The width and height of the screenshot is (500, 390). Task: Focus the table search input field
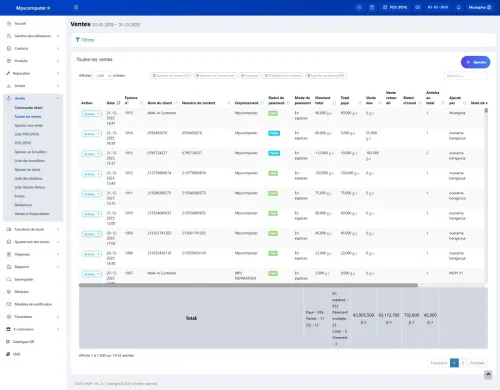[466, 76]
